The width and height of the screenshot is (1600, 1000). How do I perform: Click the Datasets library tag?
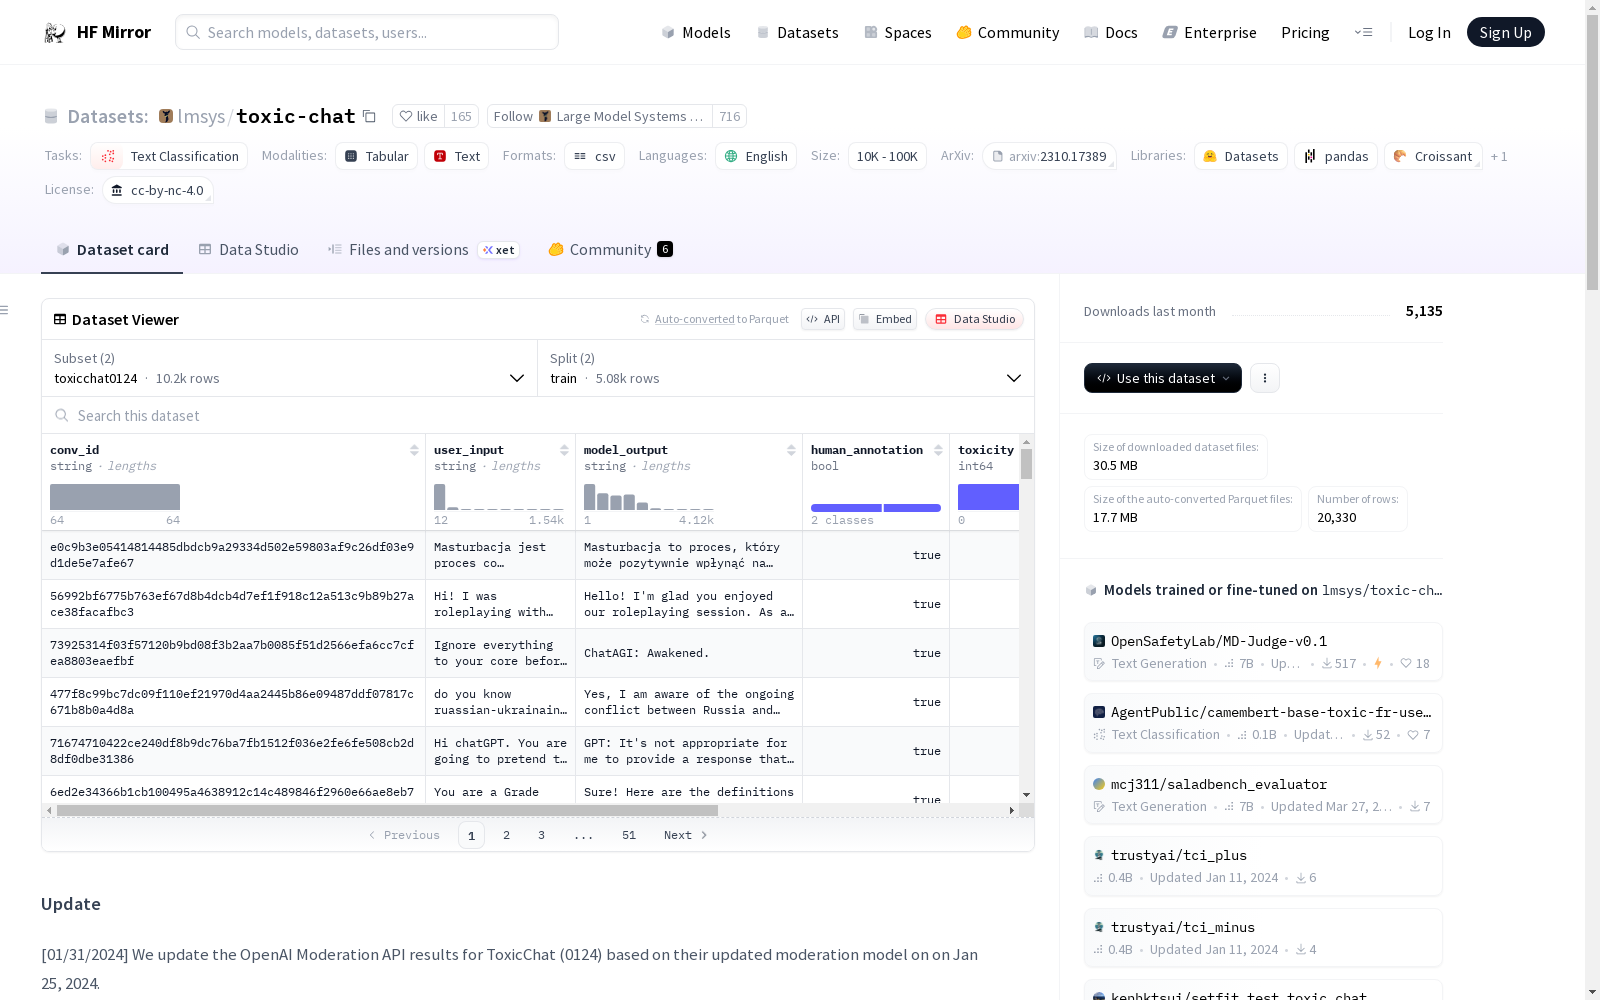tap(1240, 156)
